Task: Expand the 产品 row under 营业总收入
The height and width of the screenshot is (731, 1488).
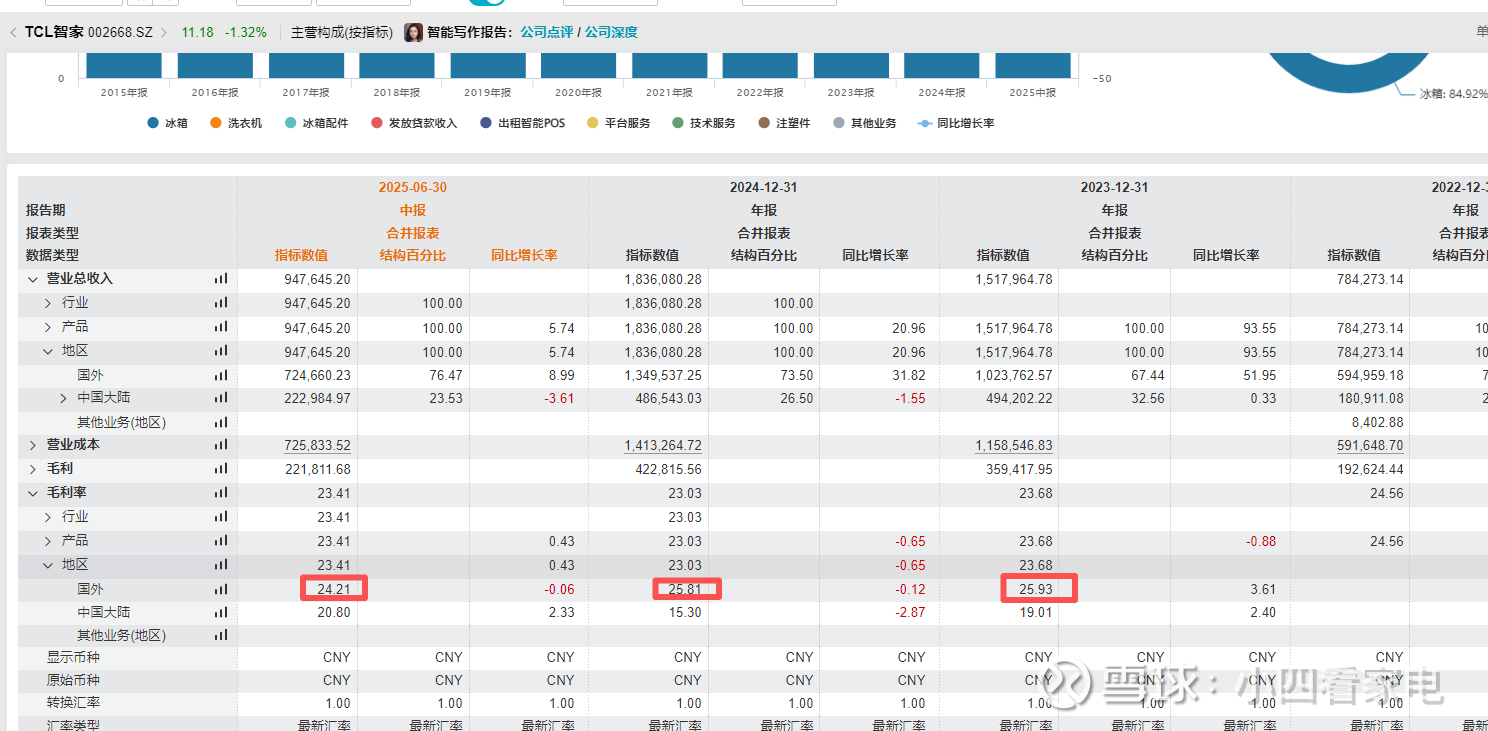Action: tap(48, 327)
